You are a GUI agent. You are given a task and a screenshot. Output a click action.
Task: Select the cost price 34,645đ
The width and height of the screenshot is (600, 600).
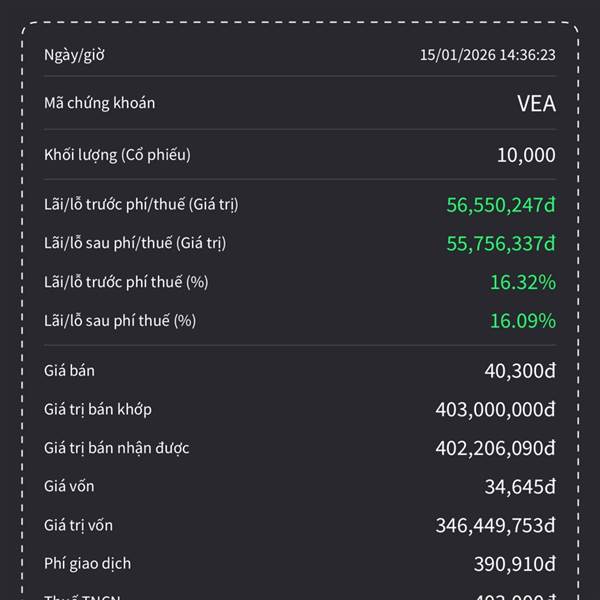click(x=520, y=487)
